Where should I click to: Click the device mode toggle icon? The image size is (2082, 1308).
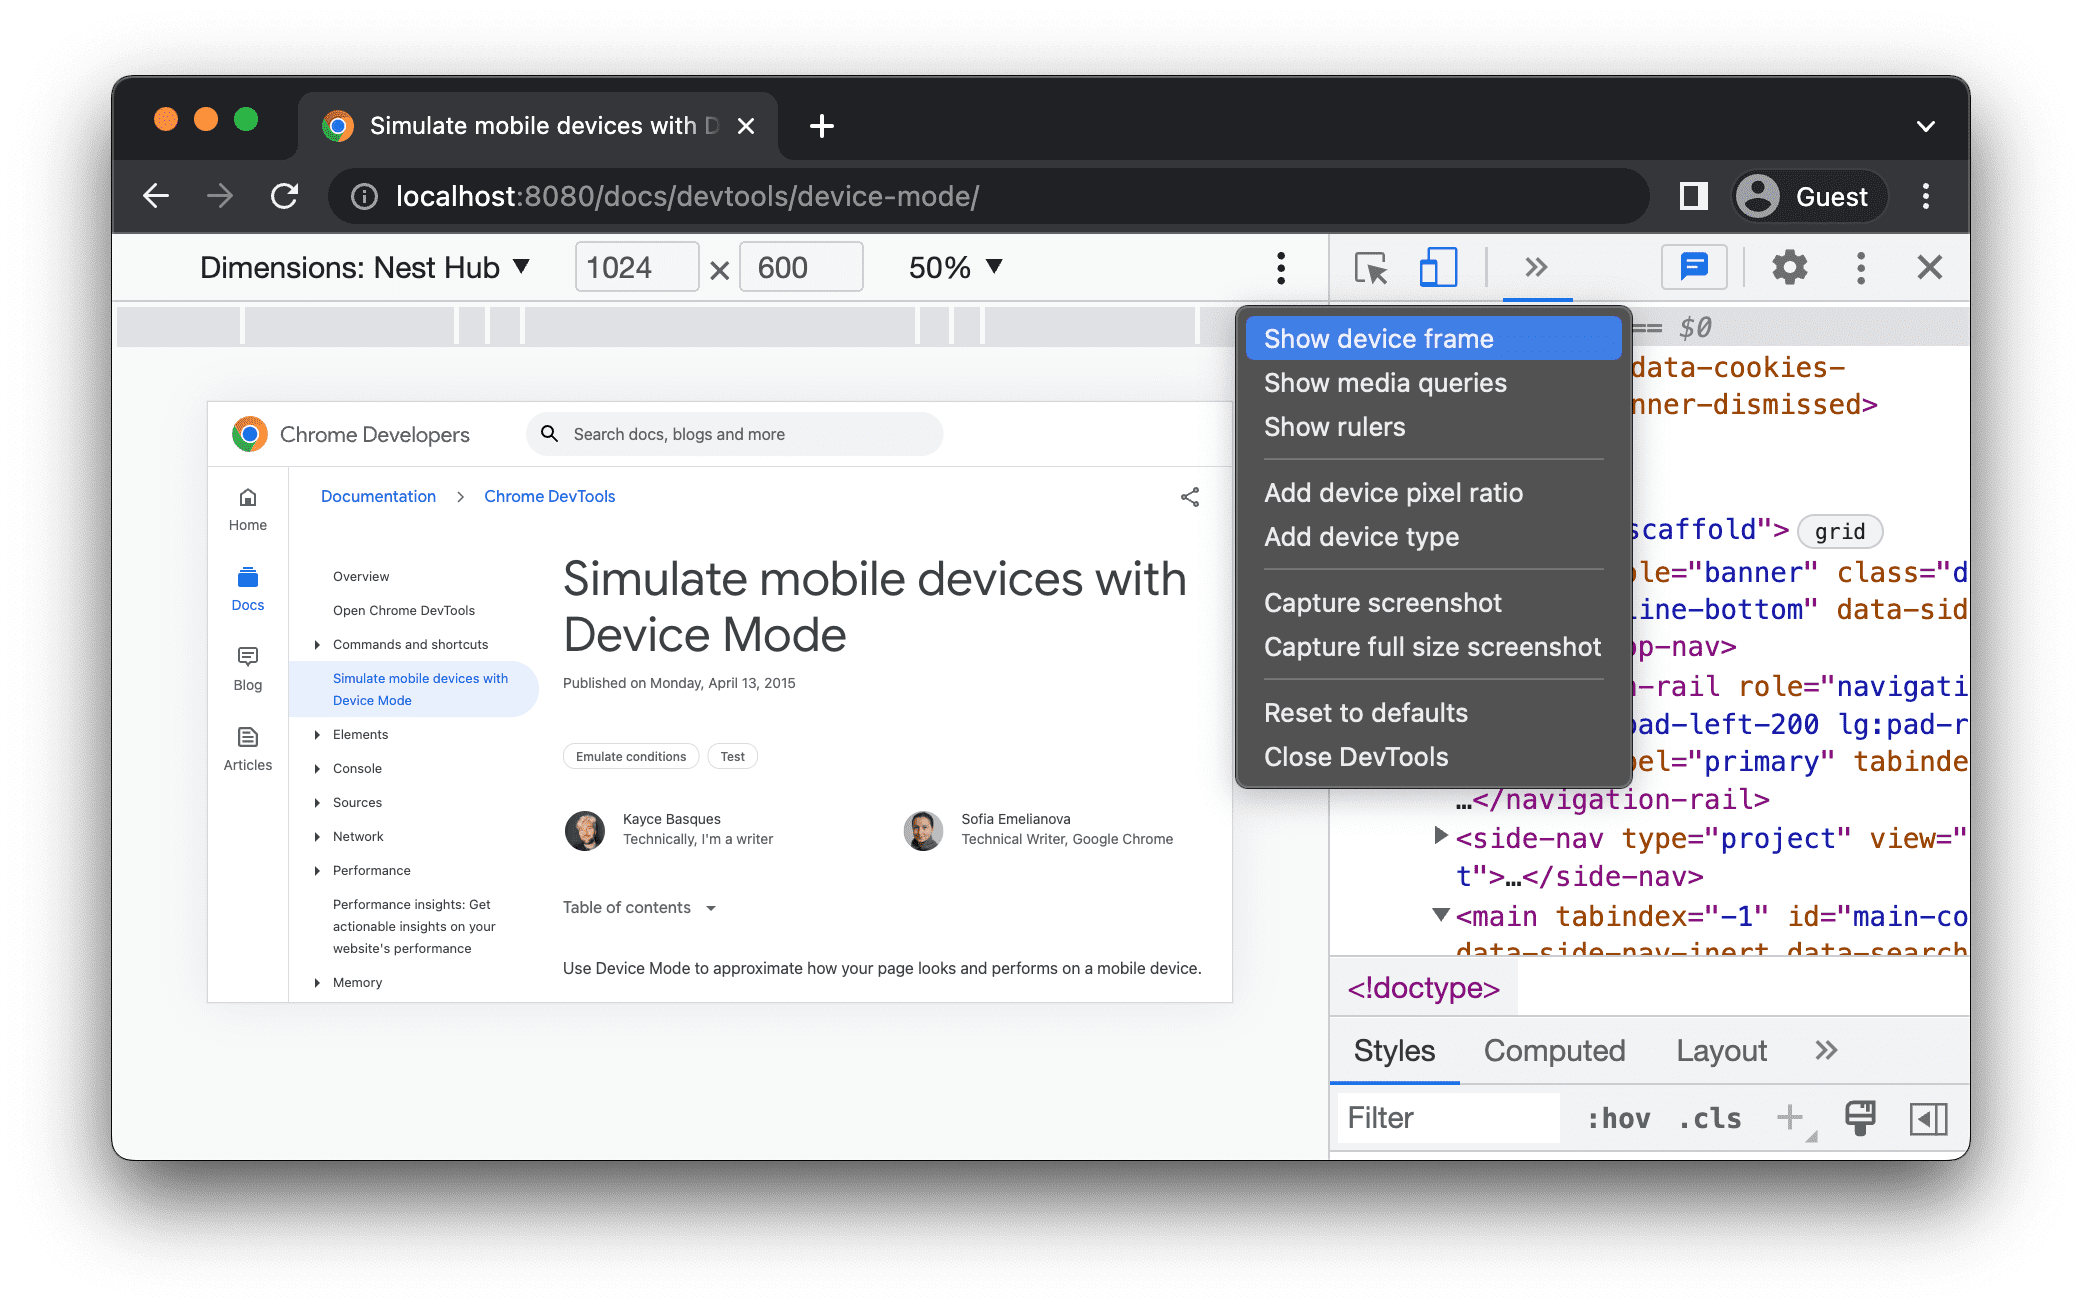(x=1439, y=268)
